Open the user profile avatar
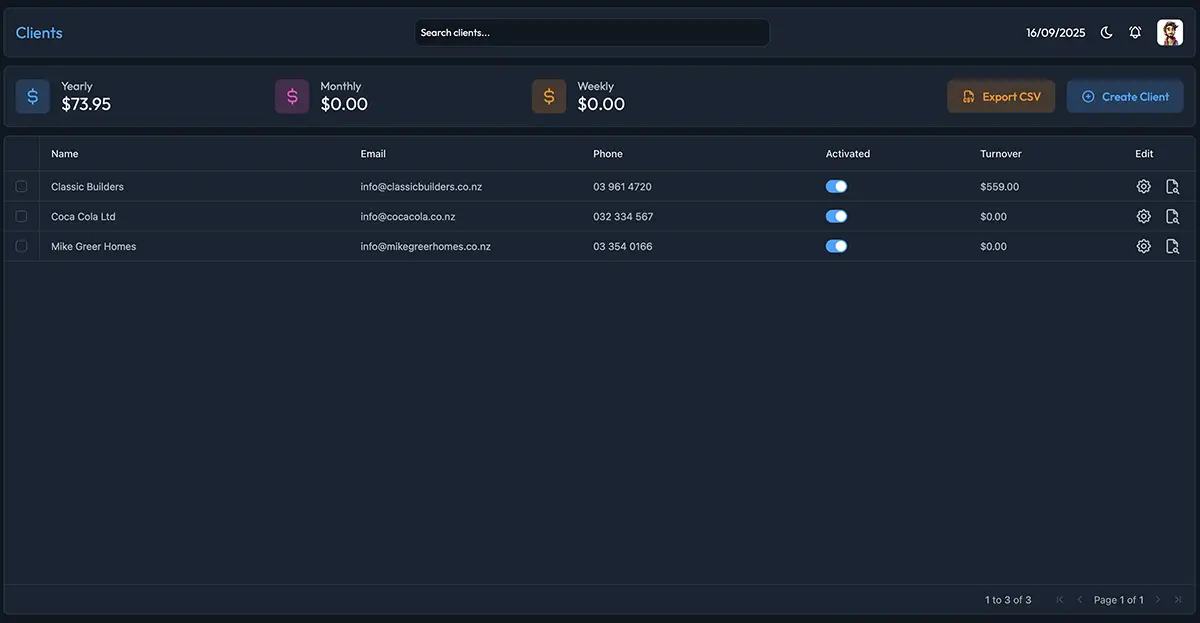The height and width of the screenshot is (623, 1200). pyautogui.click(x=1169, y=33)
